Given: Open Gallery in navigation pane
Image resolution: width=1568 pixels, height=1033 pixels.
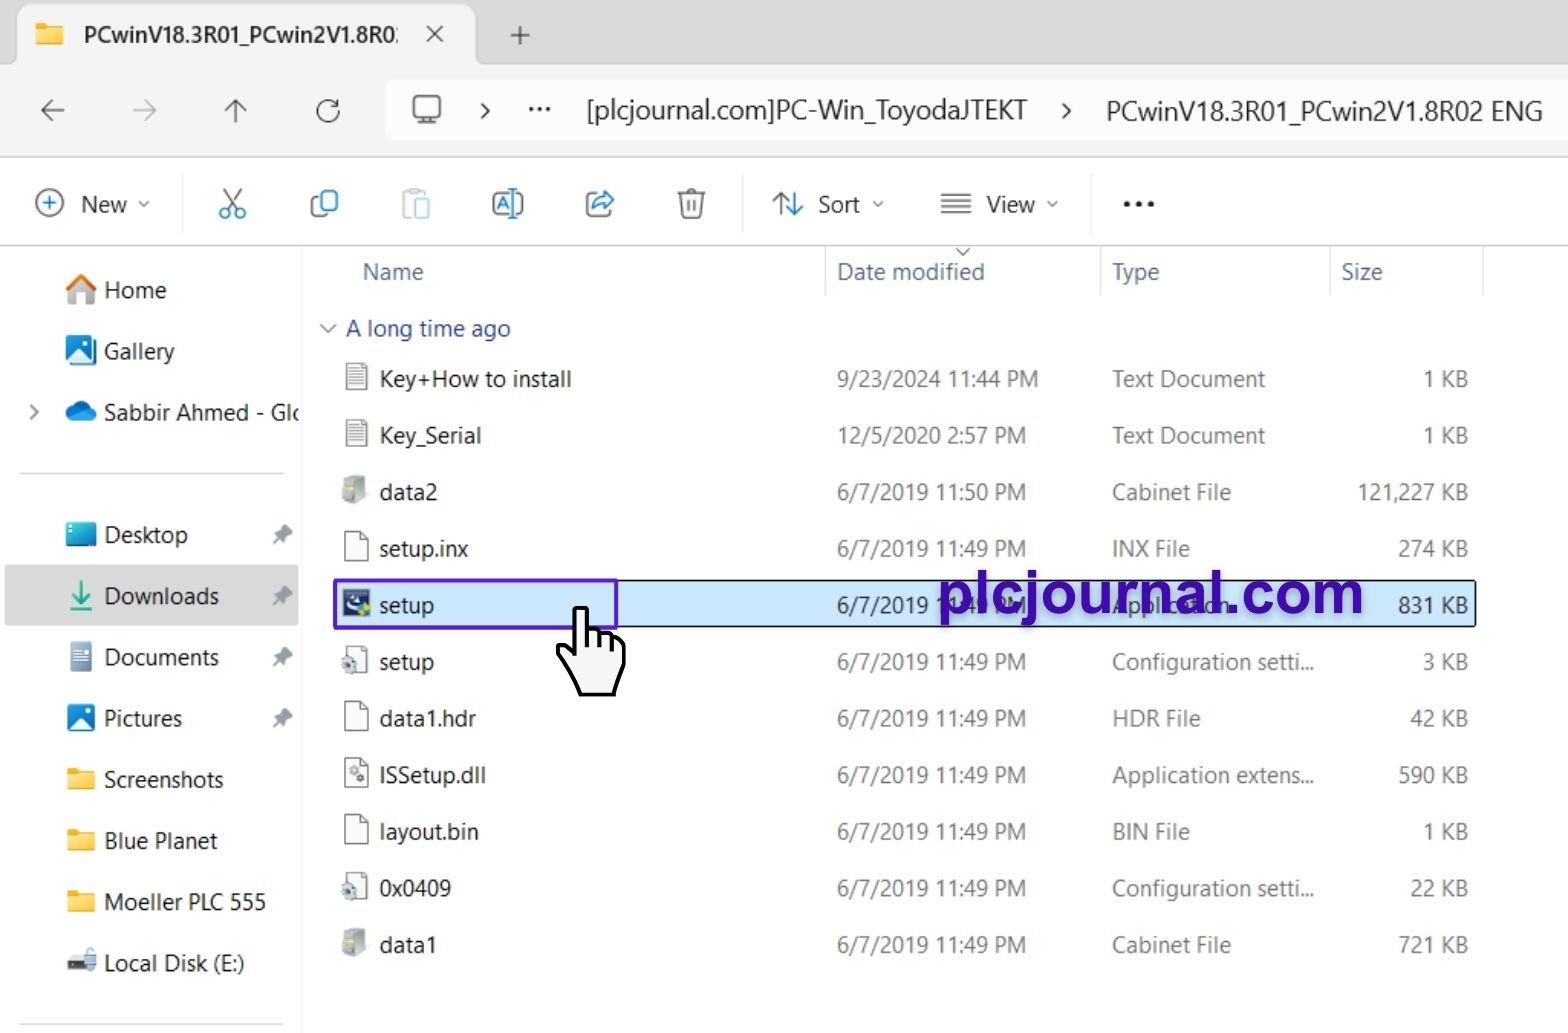Looking at the screenshot, I should pyautogui.click(x=120, y=351).
